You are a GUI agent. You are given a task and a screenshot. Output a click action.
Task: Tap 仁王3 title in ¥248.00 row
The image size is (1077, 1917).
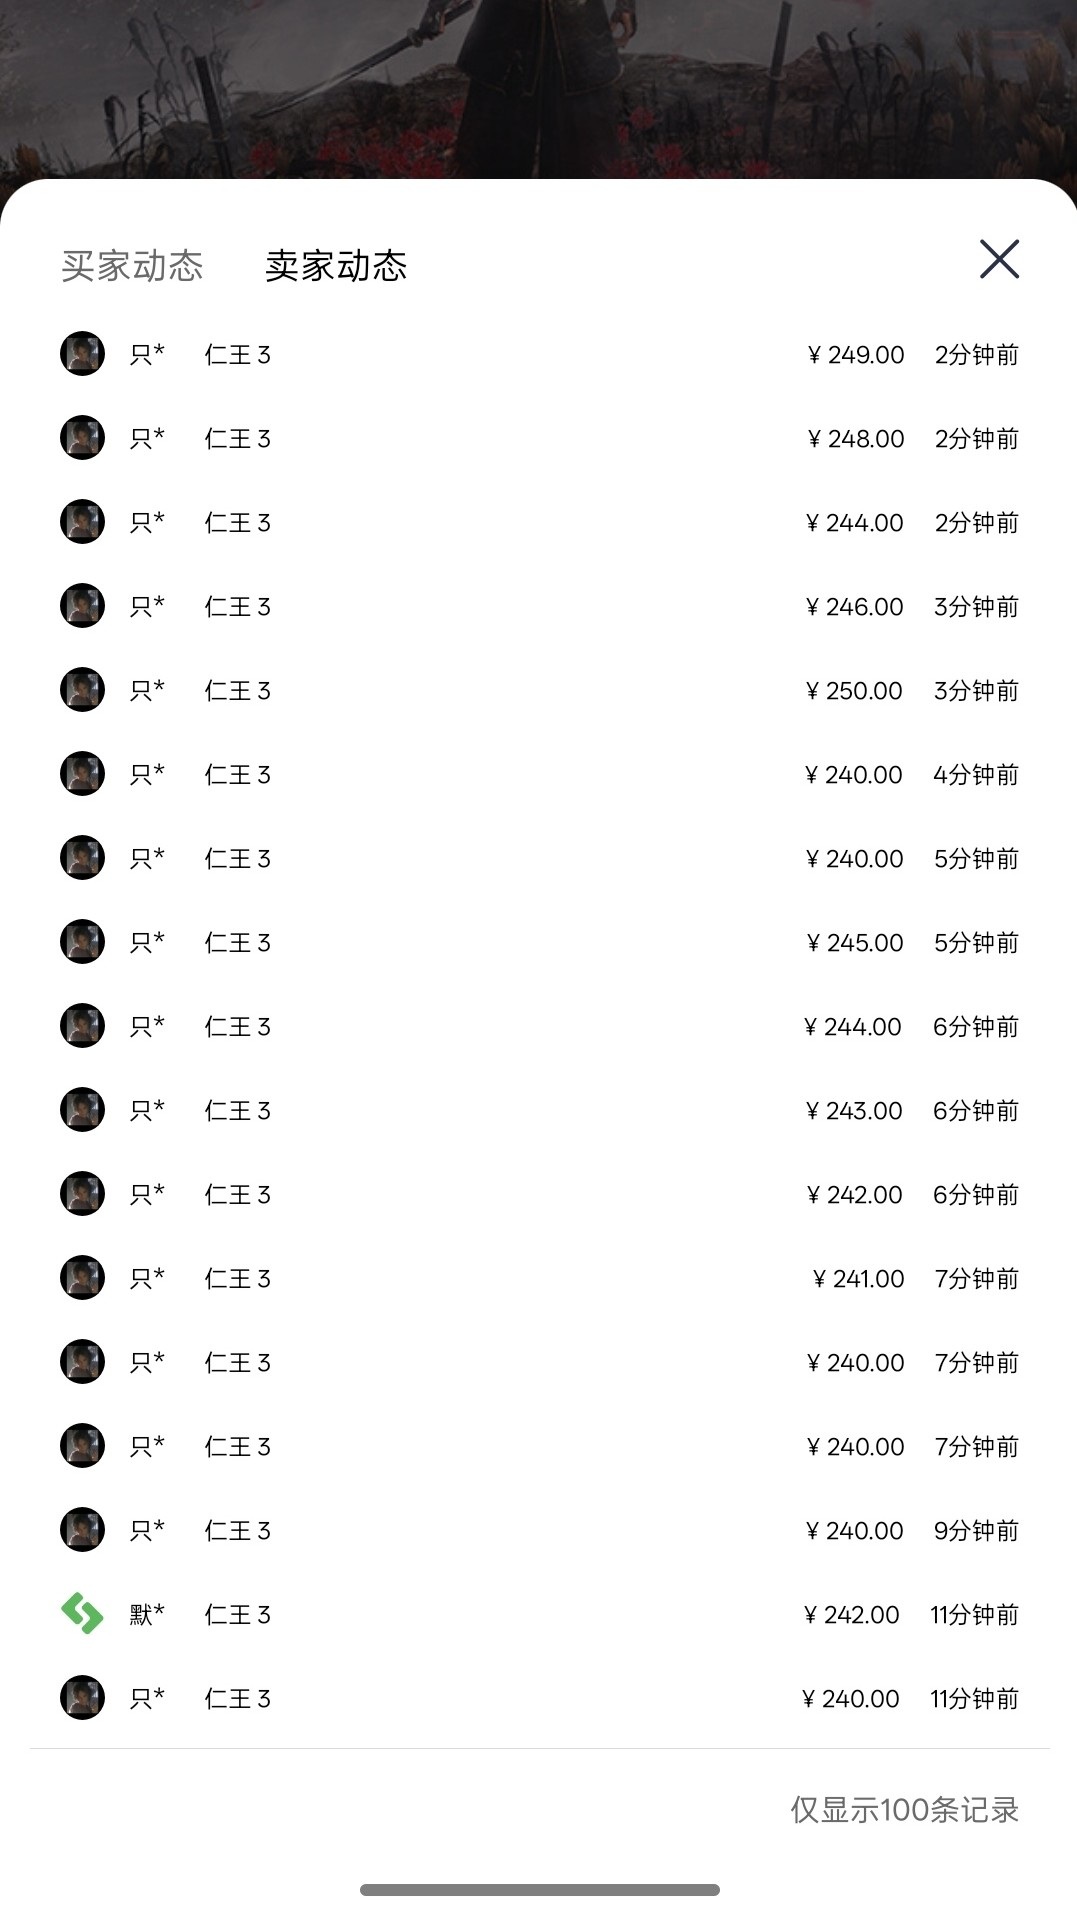coord(238,439)
